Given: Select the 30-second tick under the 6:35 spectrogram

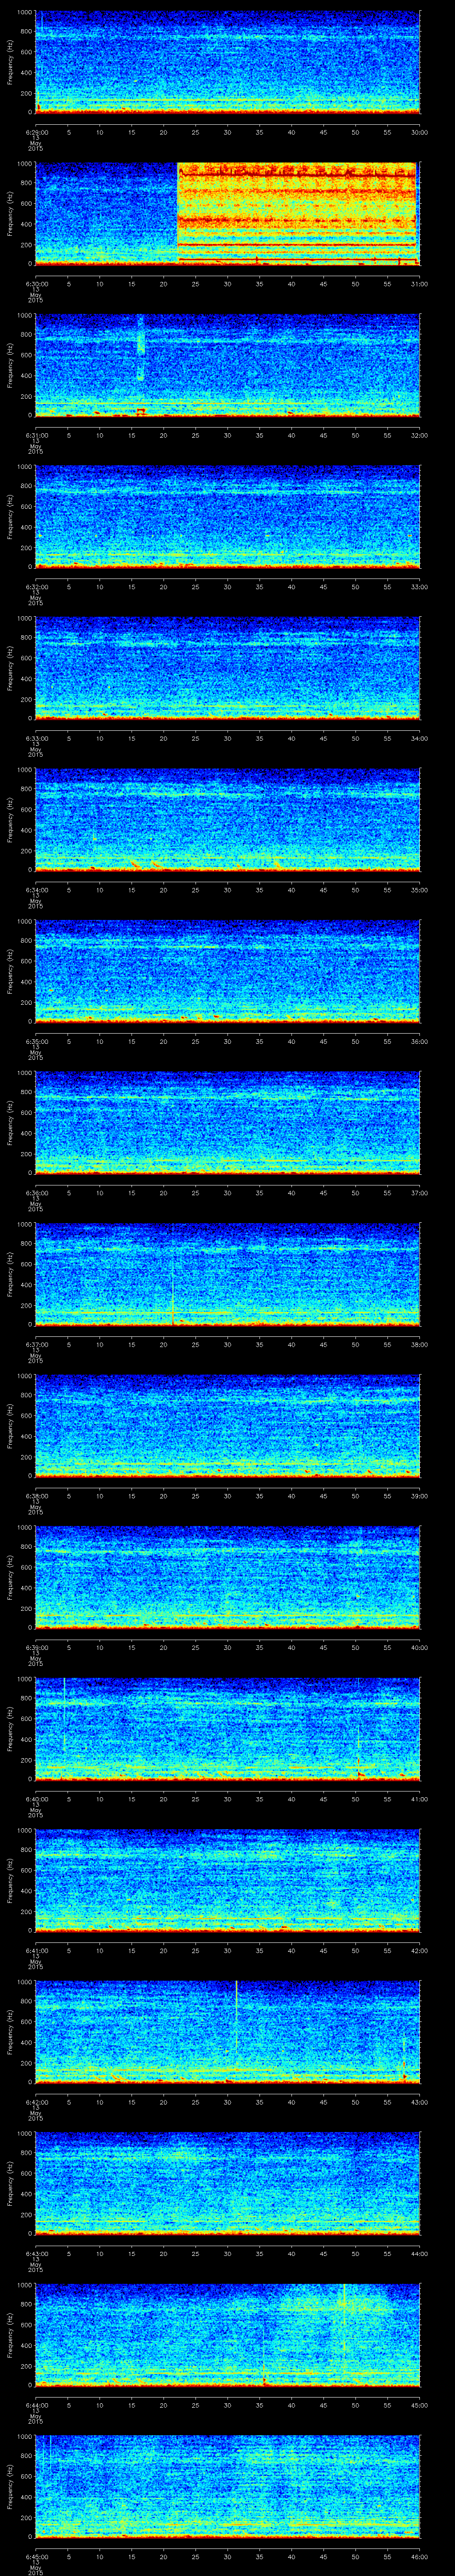Looking at the screenshot, I should [x=227, y=1042].
